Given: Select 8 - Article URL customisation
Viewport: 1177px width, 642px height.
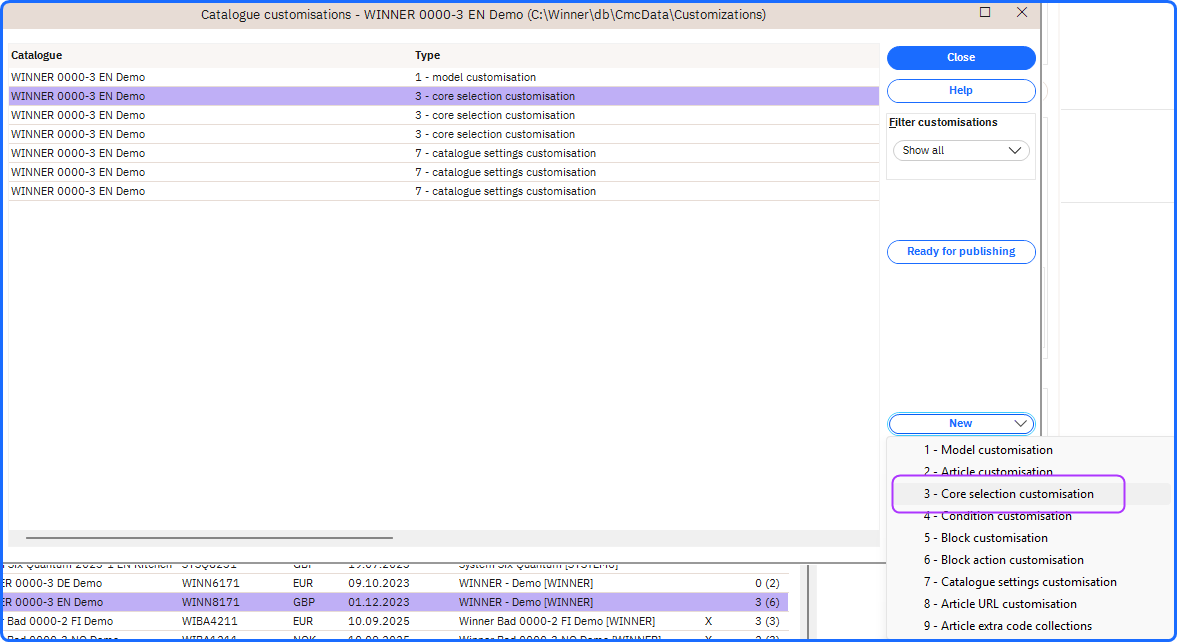Looking at the screenshot, I should pyautogui.click(x=1000, y=604).
